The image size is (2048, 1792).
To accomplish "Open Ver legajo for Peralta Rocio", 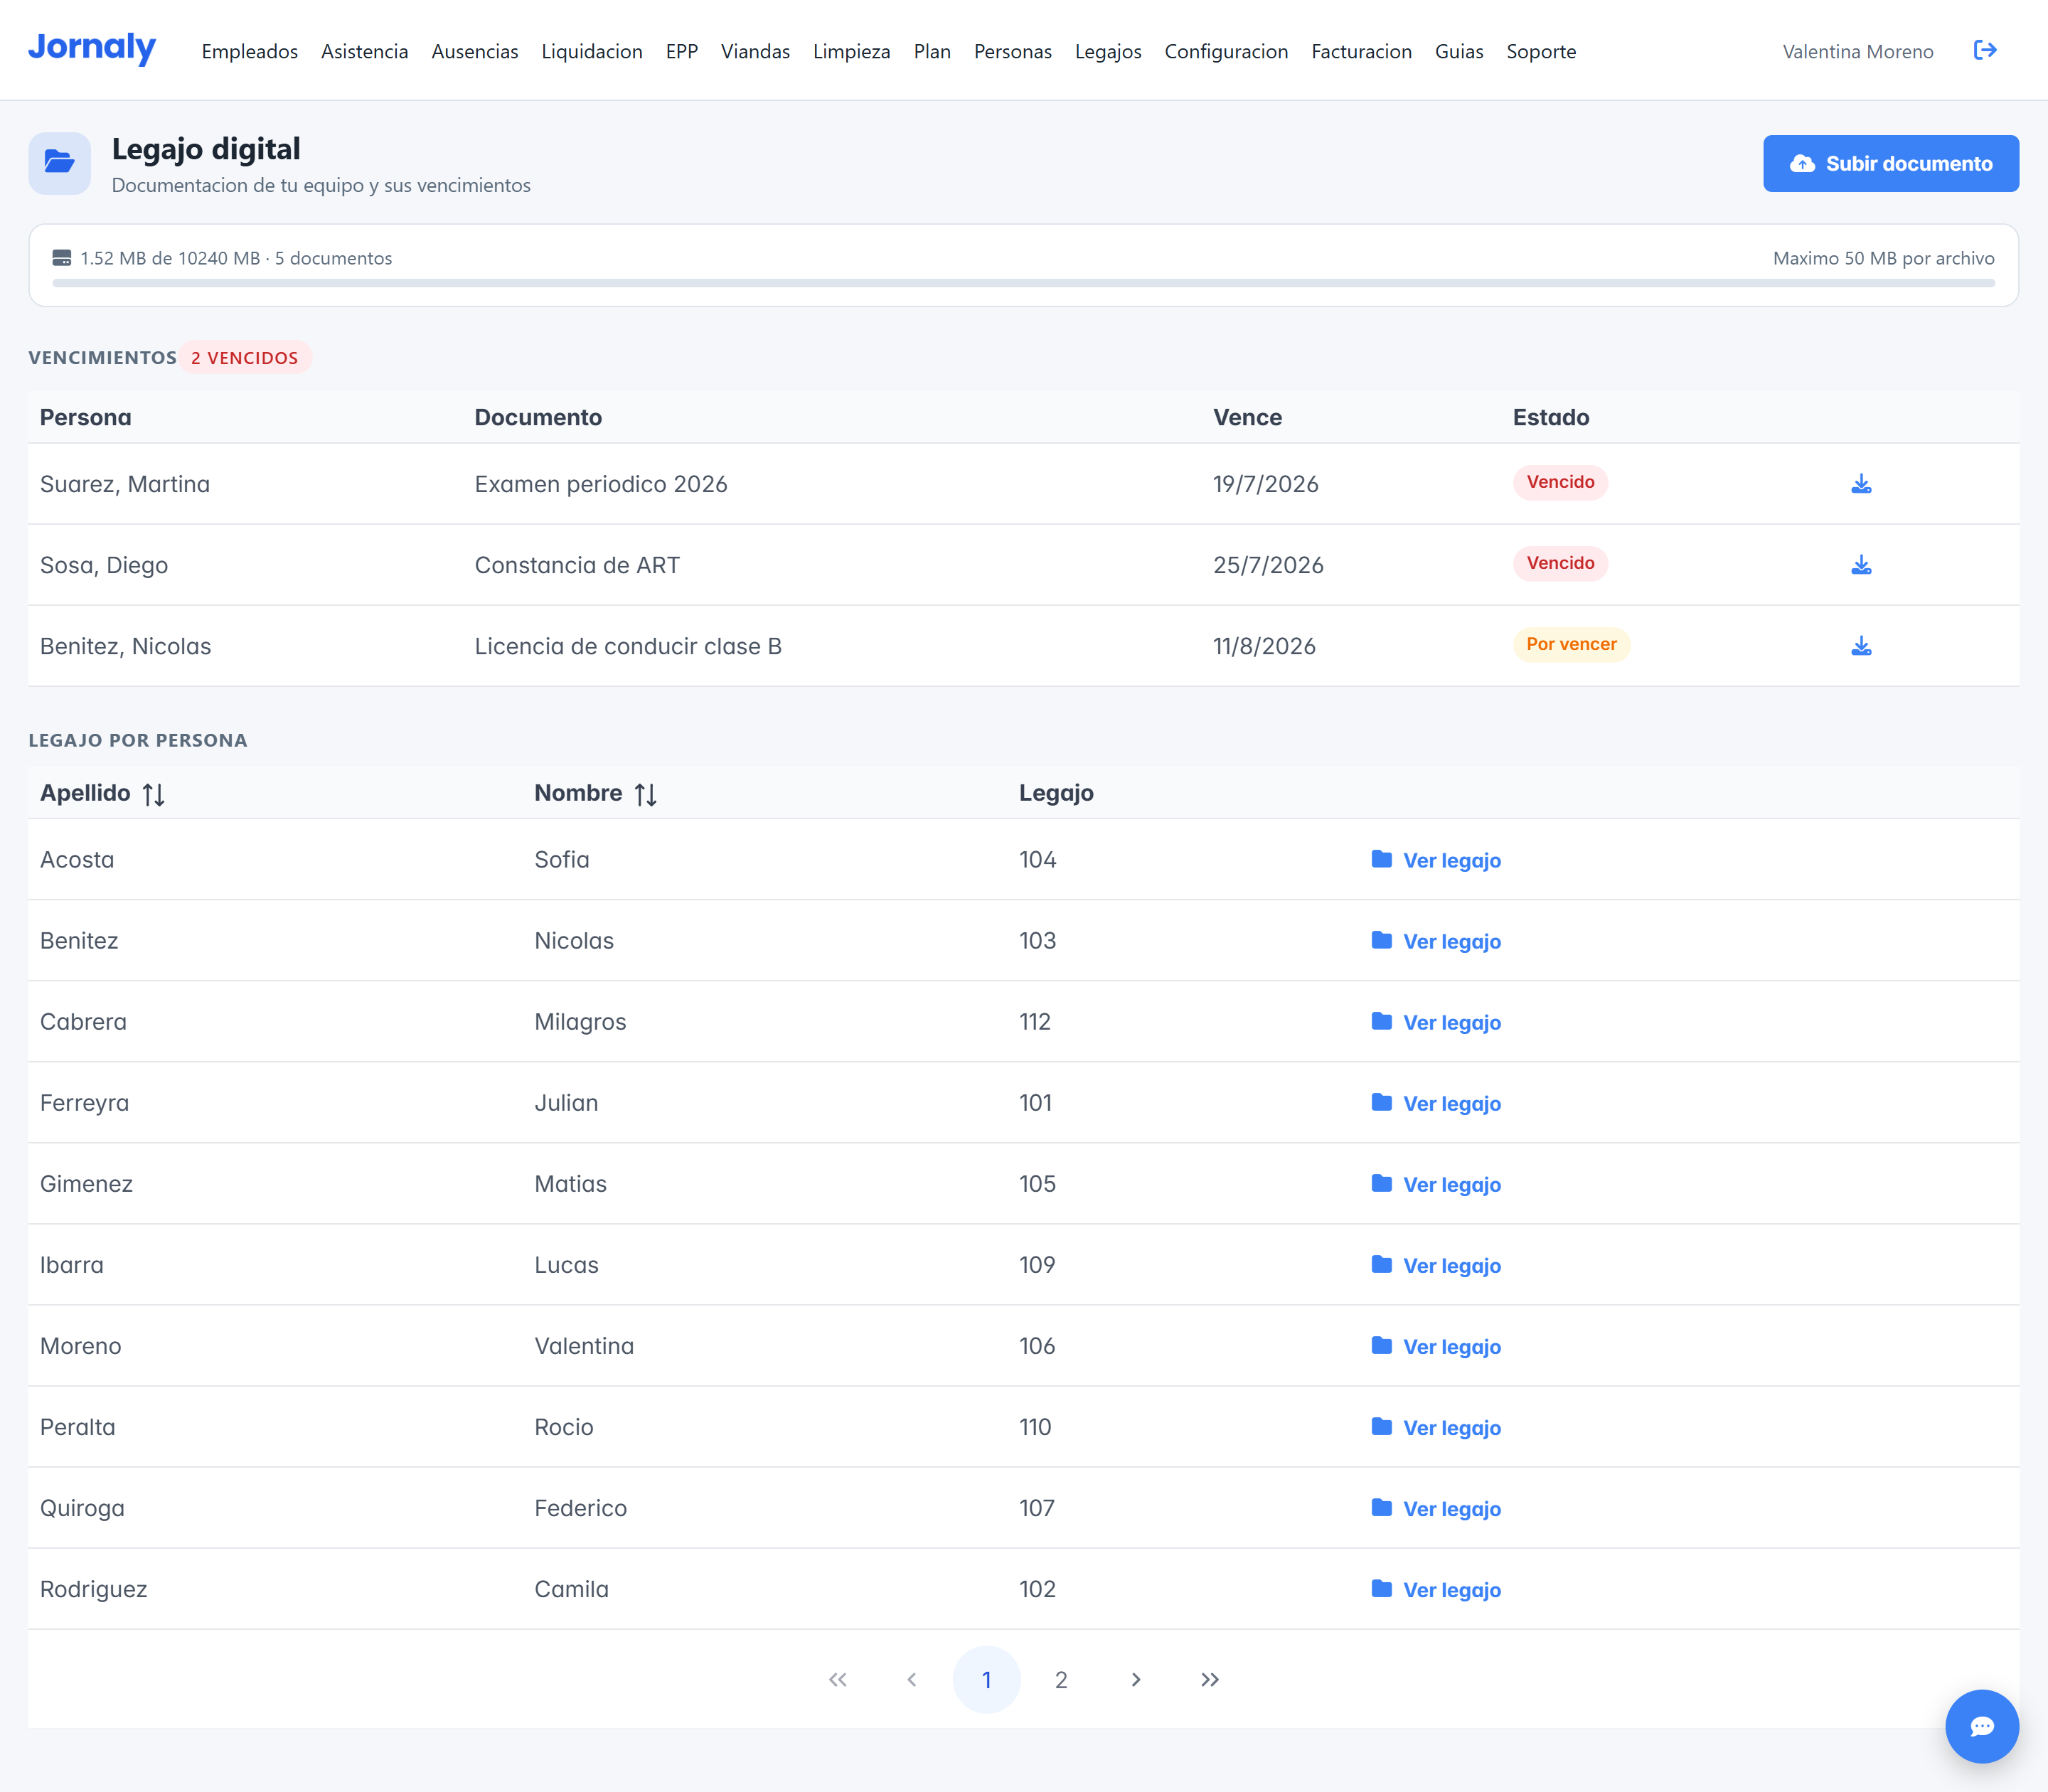I will [1436, 1427].
